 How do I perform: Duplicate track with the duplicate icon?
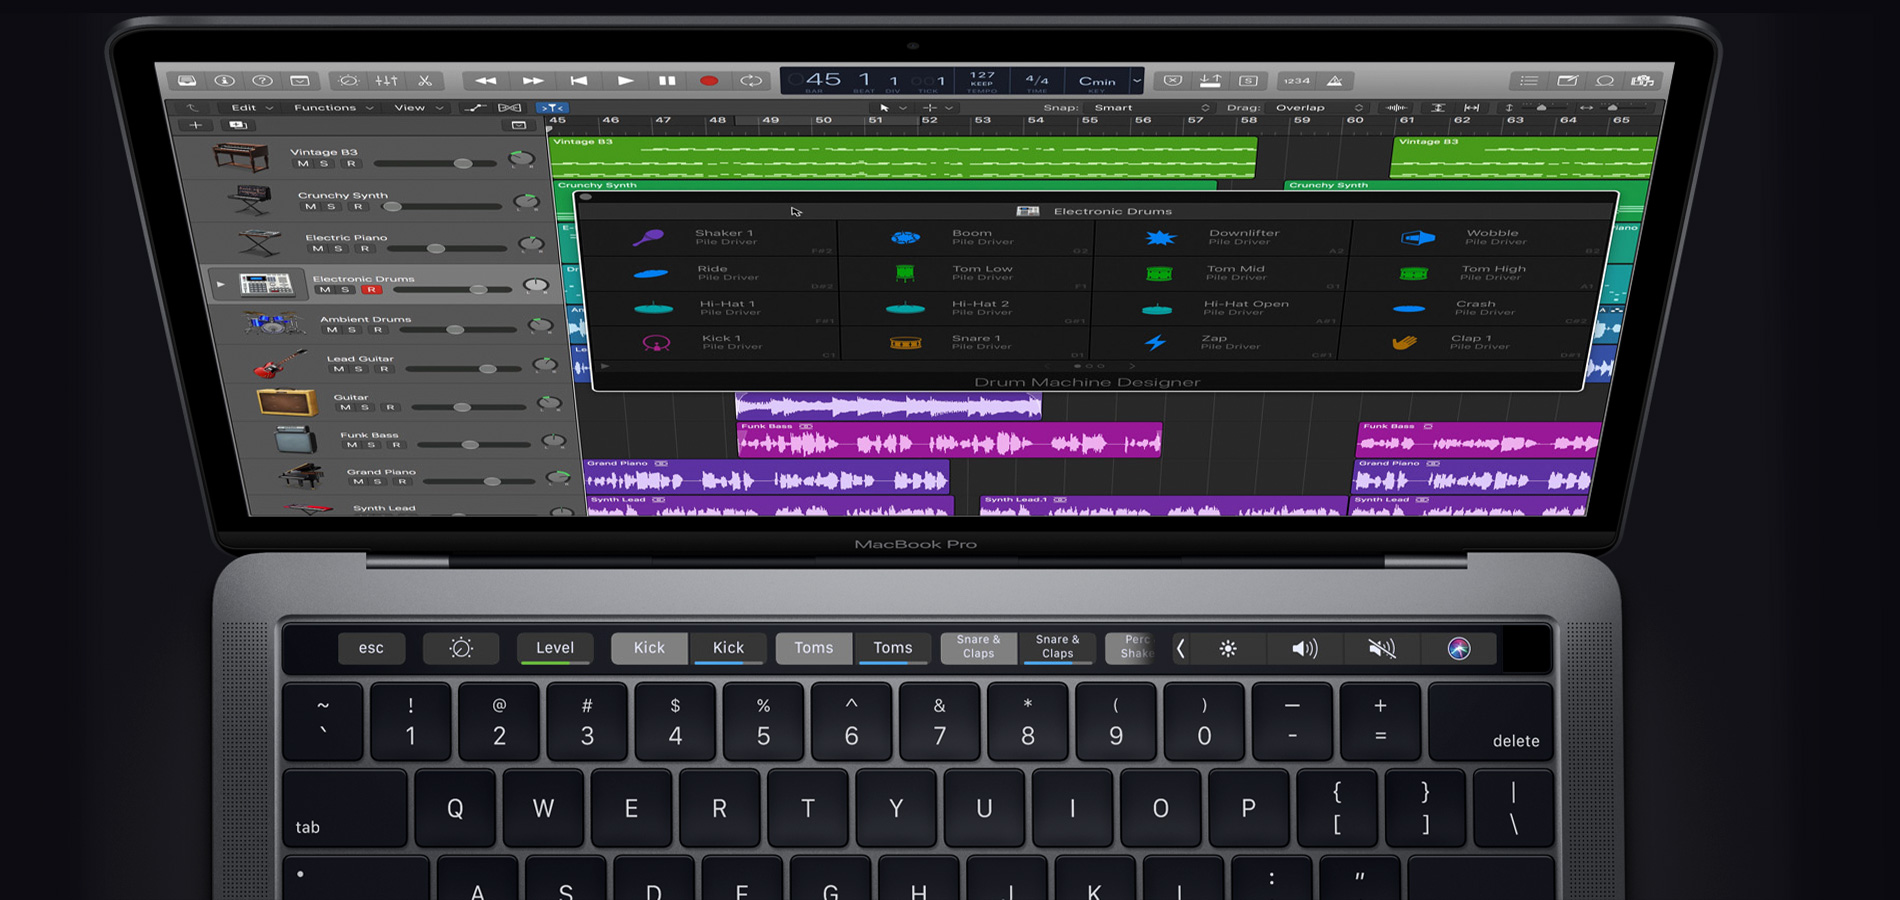pyautogui.click(x=238, y=125)
